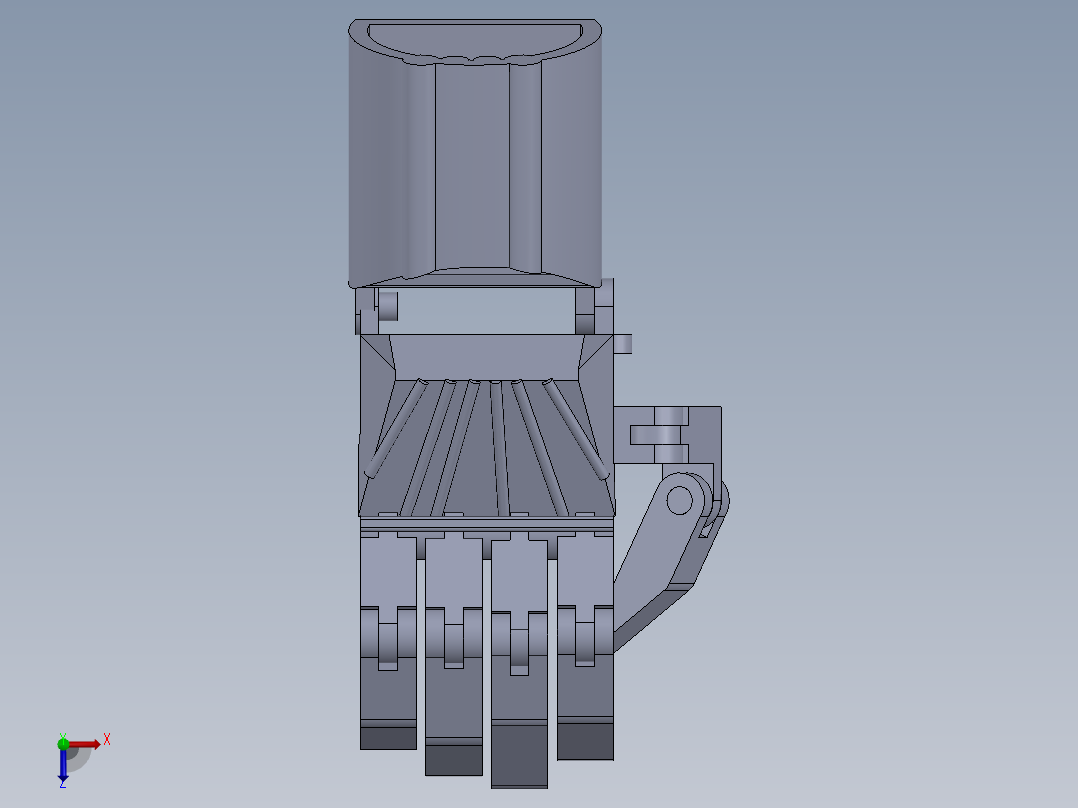The width and height of the screenshot is (1078, 808).
Task: Select the circular pivot hole on the thumb
Action: [x=679, y=500]
